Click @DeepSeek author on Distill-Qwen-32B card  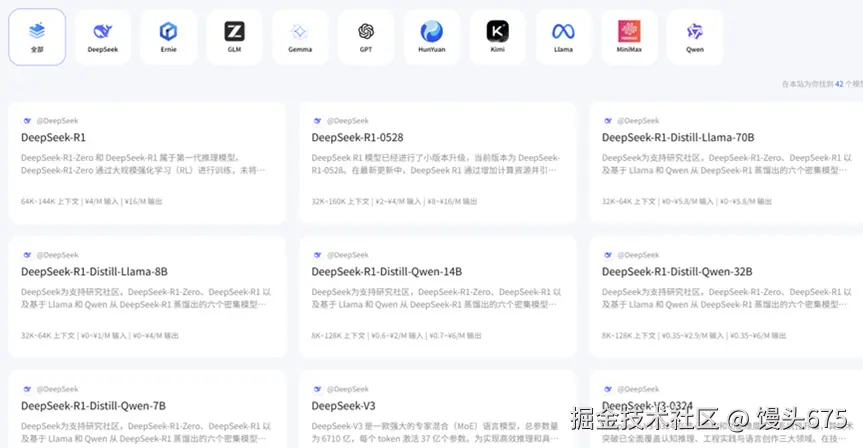[x=638, y=255]
